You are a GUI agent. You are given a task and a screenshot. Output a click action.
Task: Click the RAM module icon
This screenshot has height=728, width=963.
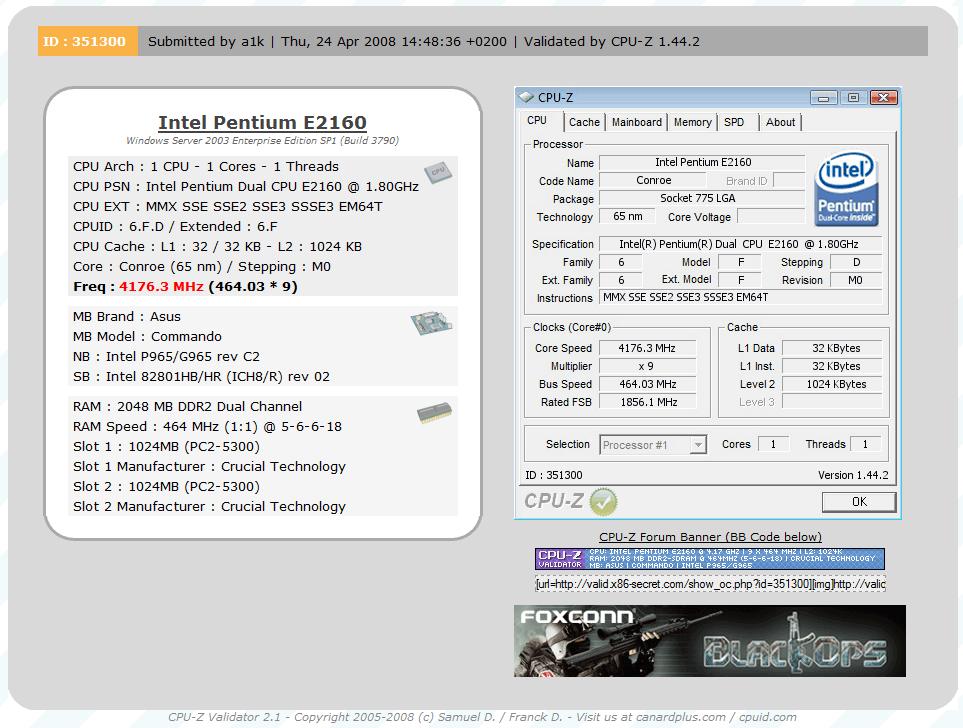(434, 413)
